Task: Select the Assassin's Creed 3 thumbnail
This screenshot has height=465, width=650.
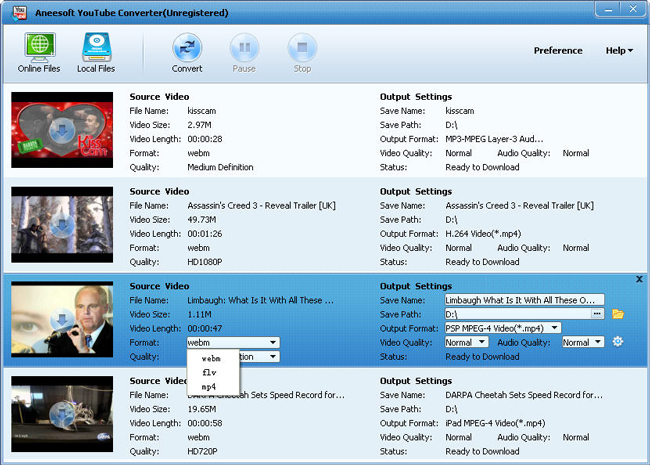Action: 62,225
